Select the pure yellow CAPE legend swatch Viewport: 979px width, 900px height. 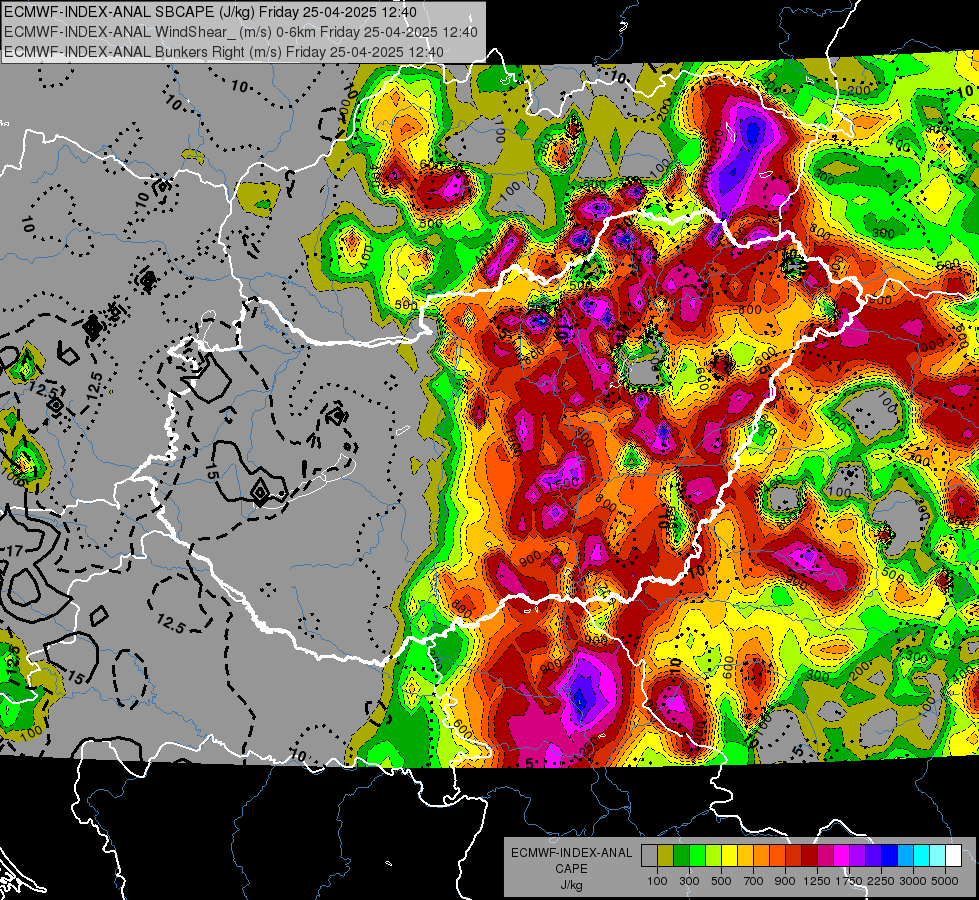pyautogui.click(x=729, y=855)
